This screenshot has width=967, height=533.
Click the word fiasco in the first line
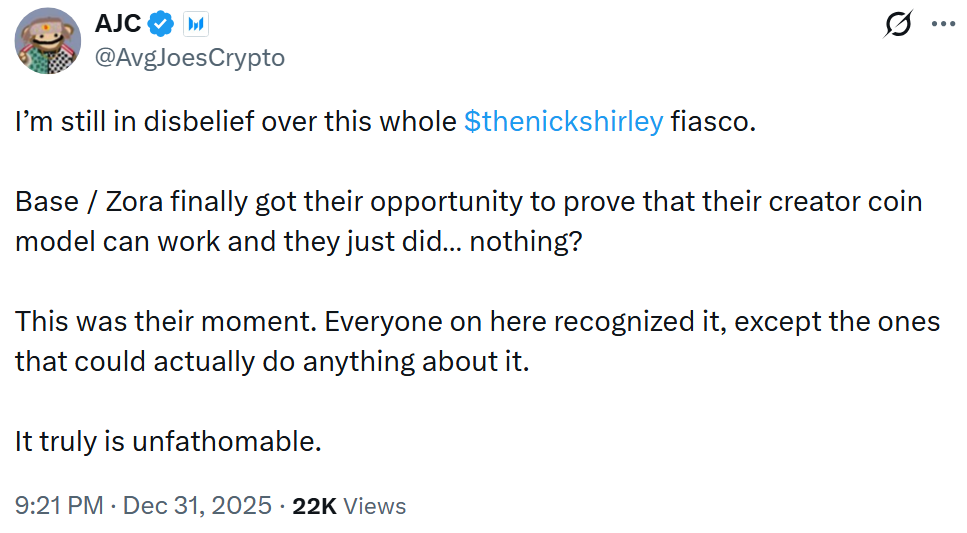pyautogui.click(x=709, y=122)
